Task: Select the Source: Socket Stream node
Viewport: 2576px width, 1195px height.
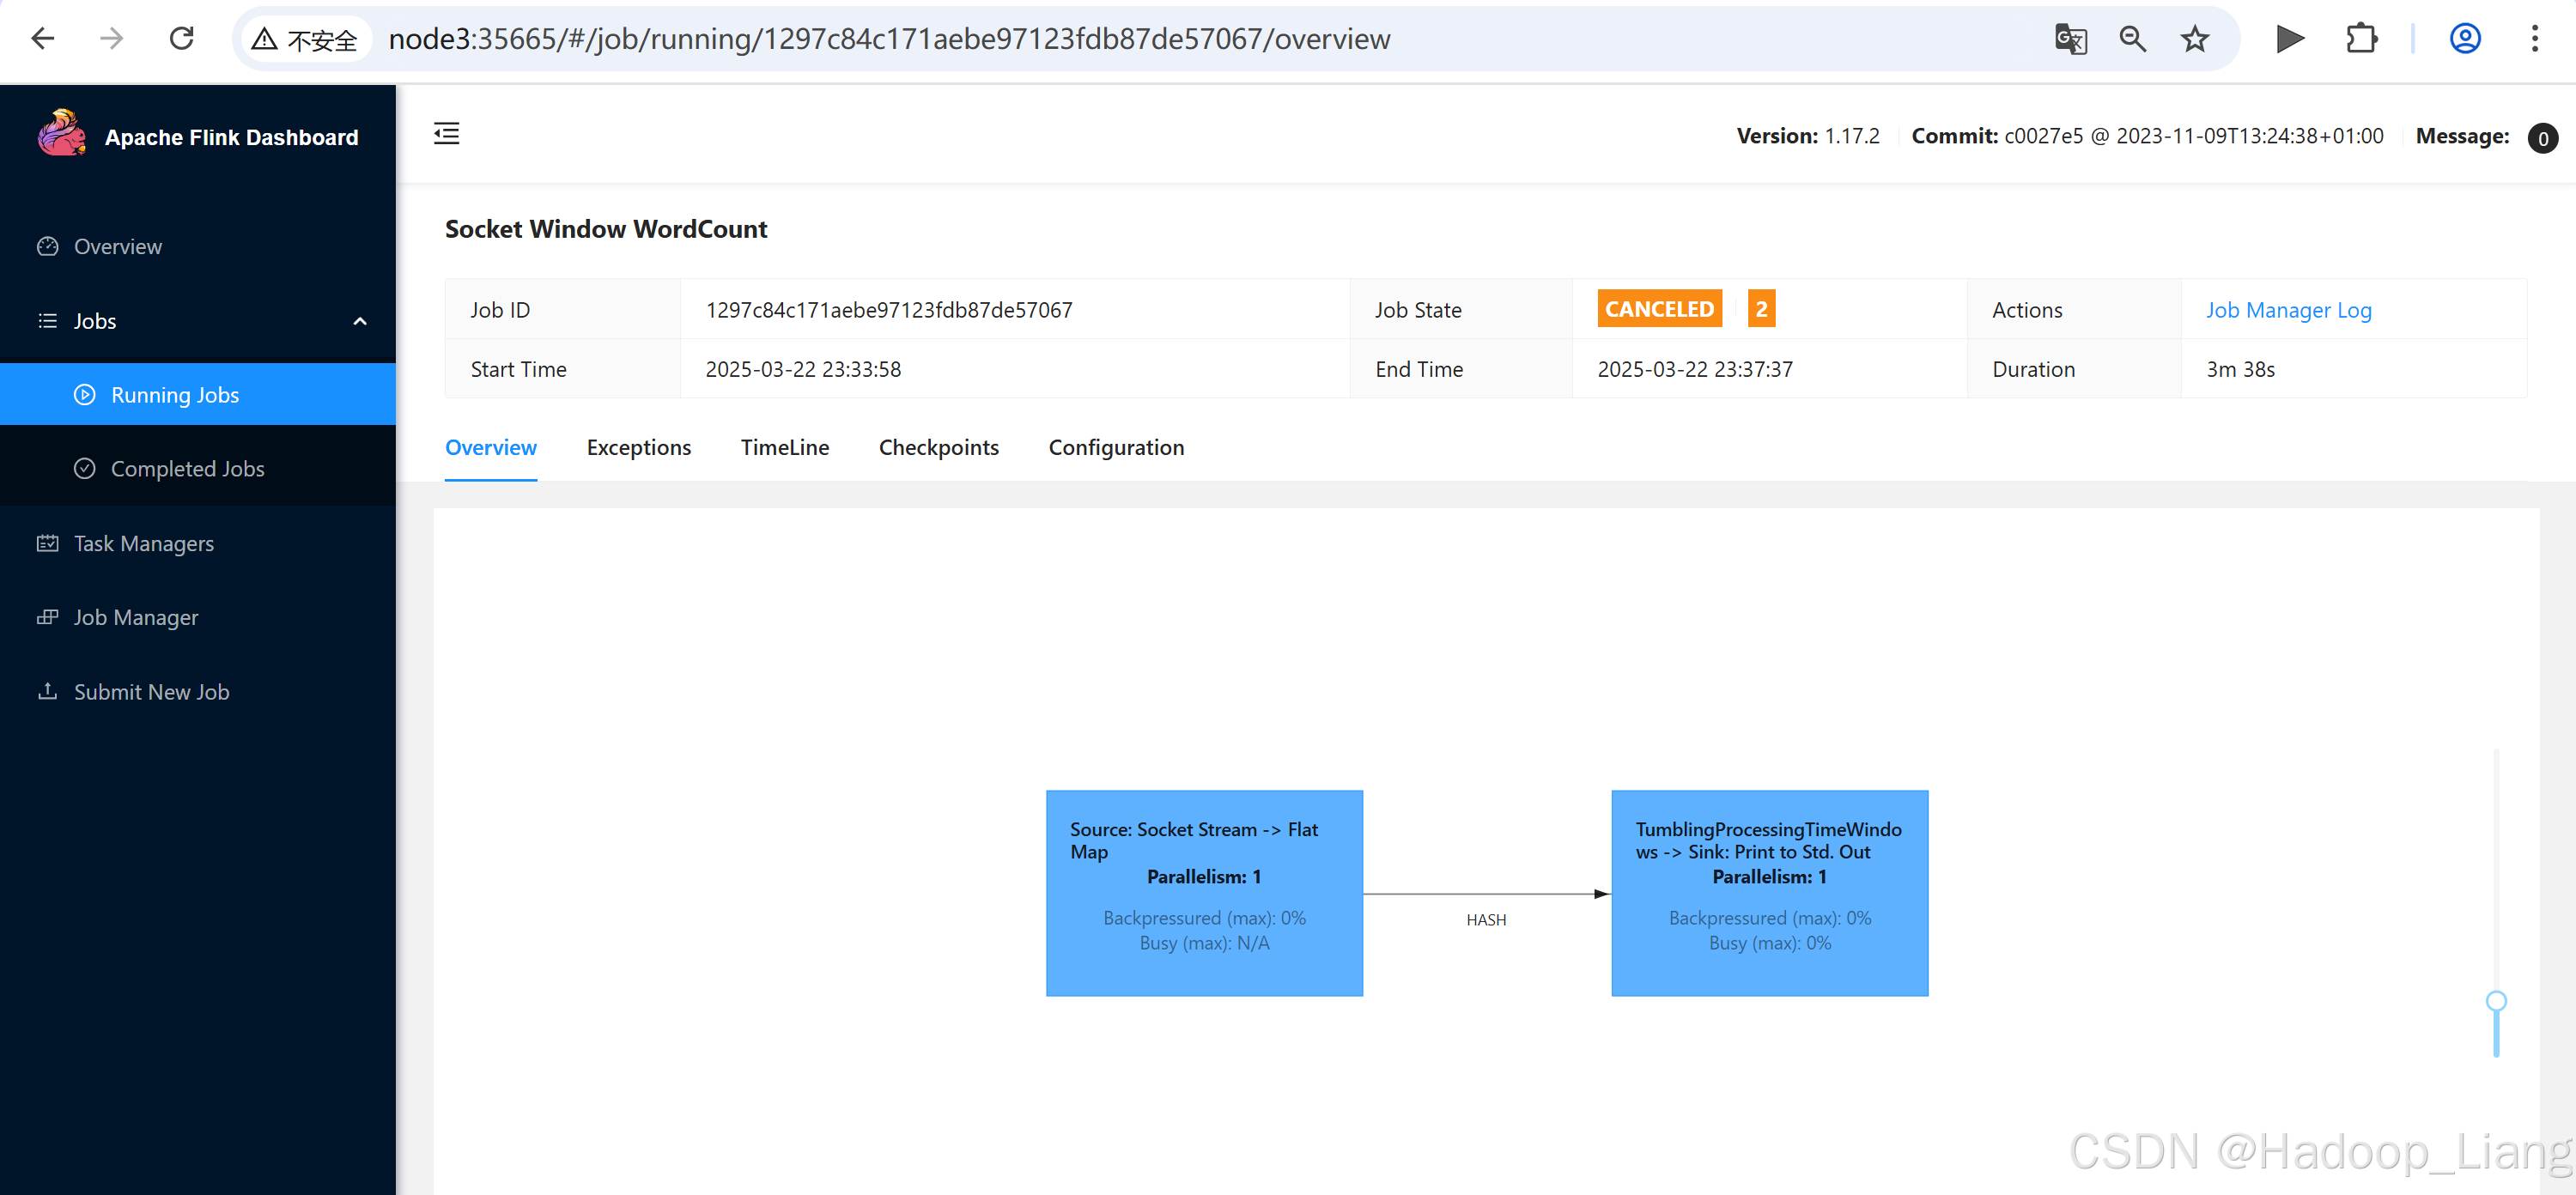Action: 1204,892
